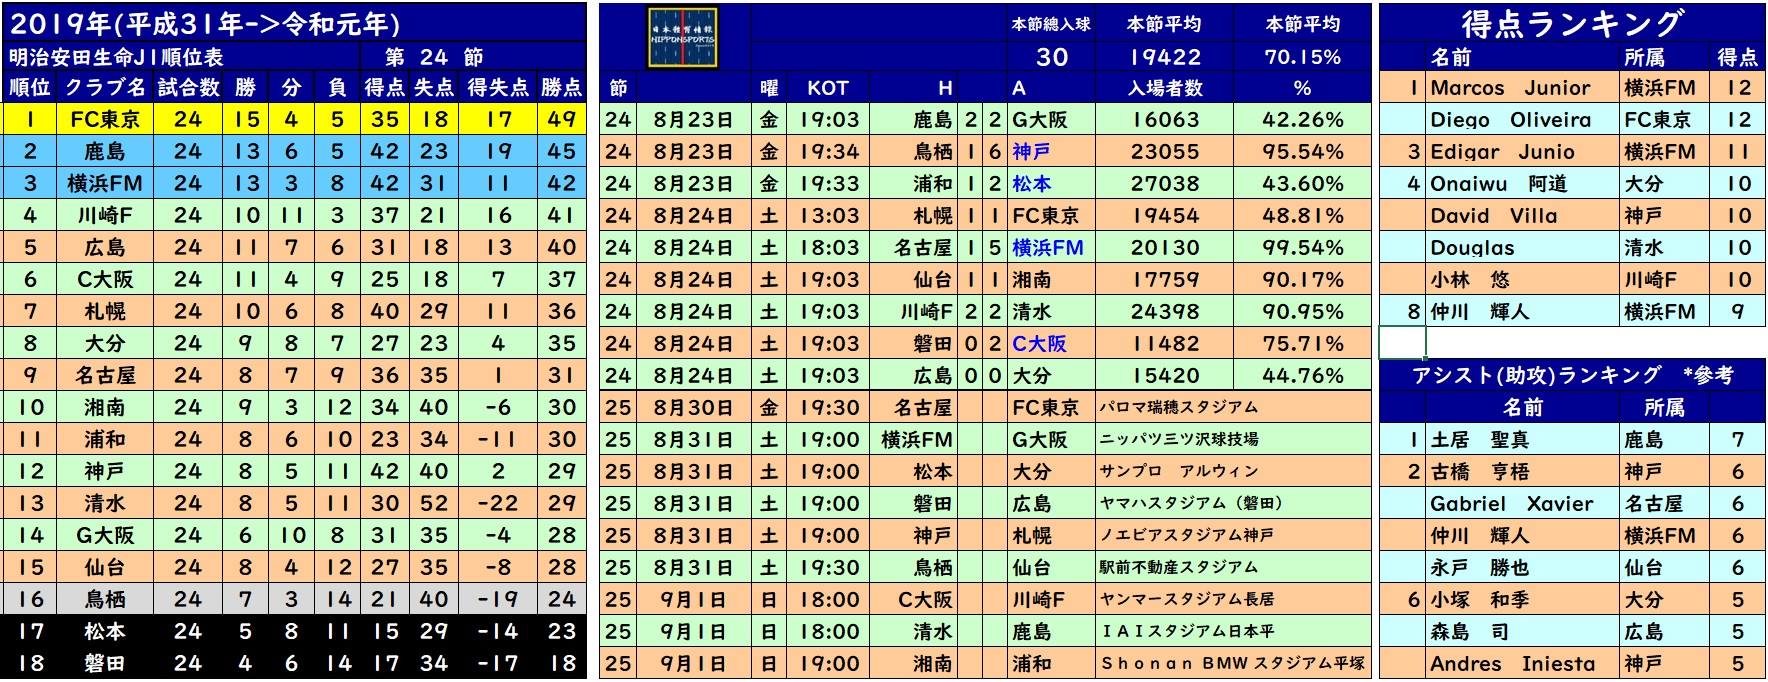Click C大阪 club cell in rank 6 row
The height and width of the screenshot is (682, 1768).
click(105, 280)
